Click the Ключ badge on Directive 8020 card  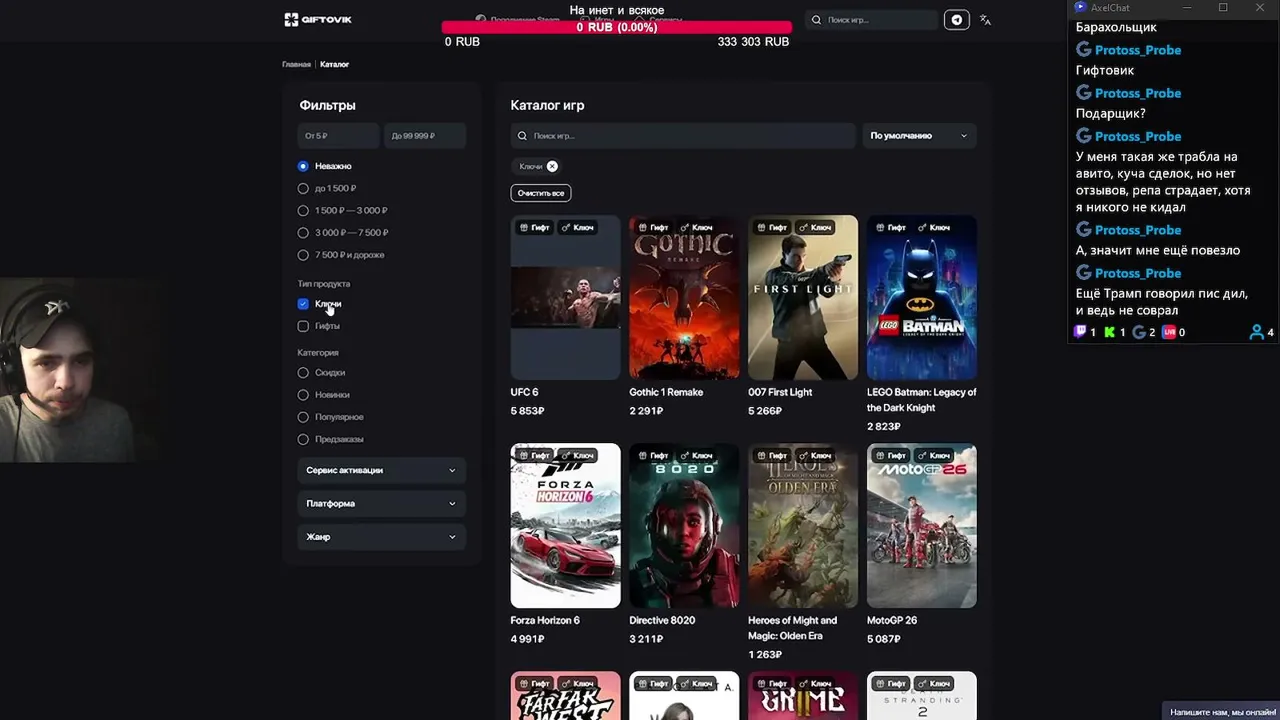696,455
